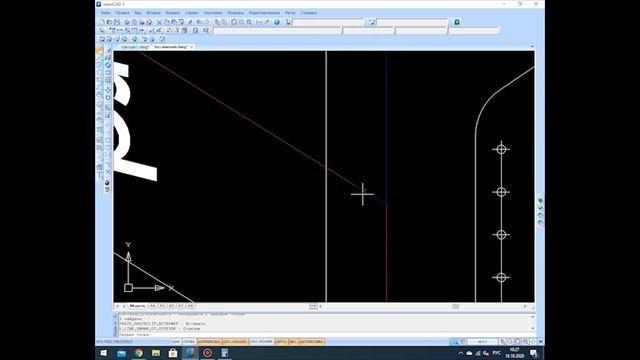The image size is (640, 360).
Task: Open Microsoft Store from the taskbar
Action: 173,353
